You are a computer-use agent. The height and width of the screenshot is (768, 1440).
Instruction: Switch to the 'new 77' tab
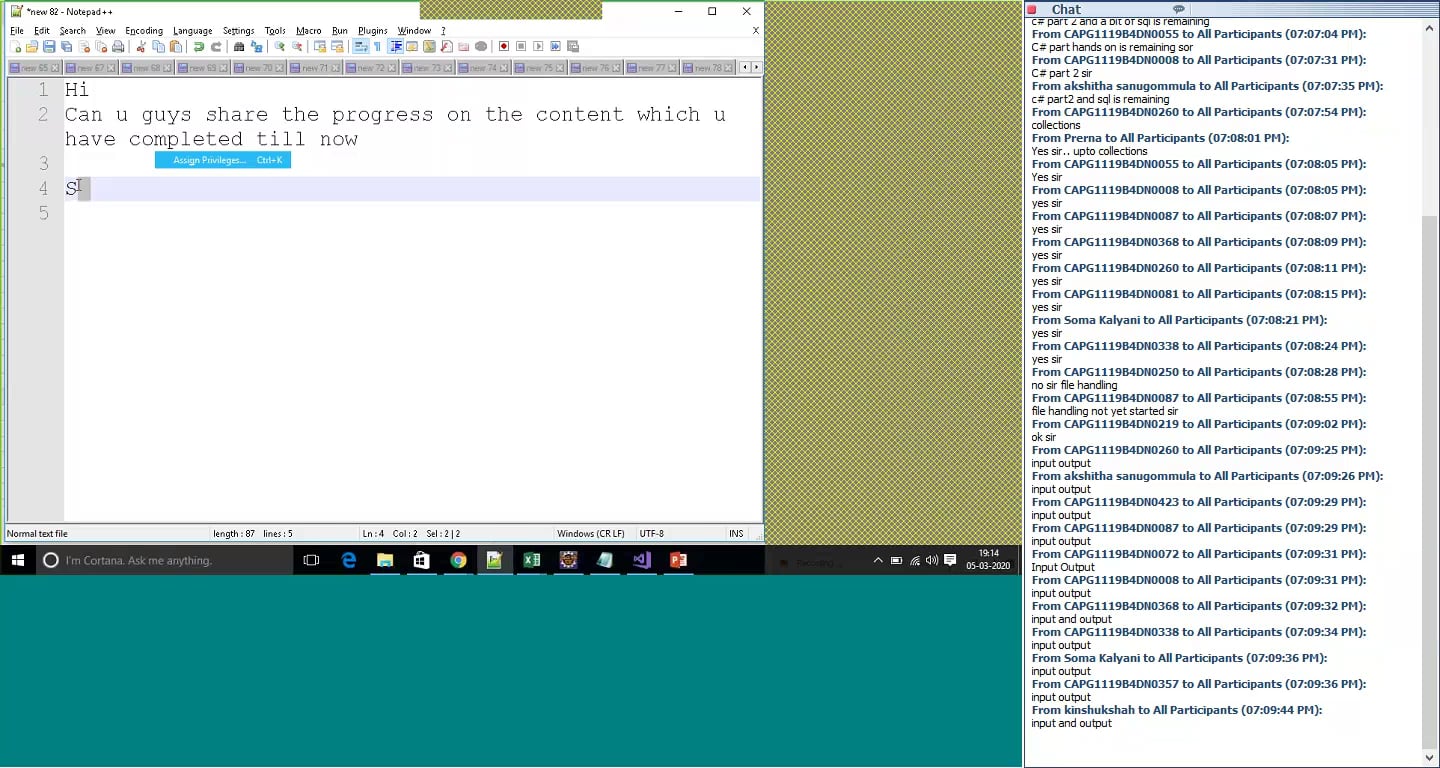point(652,68)
